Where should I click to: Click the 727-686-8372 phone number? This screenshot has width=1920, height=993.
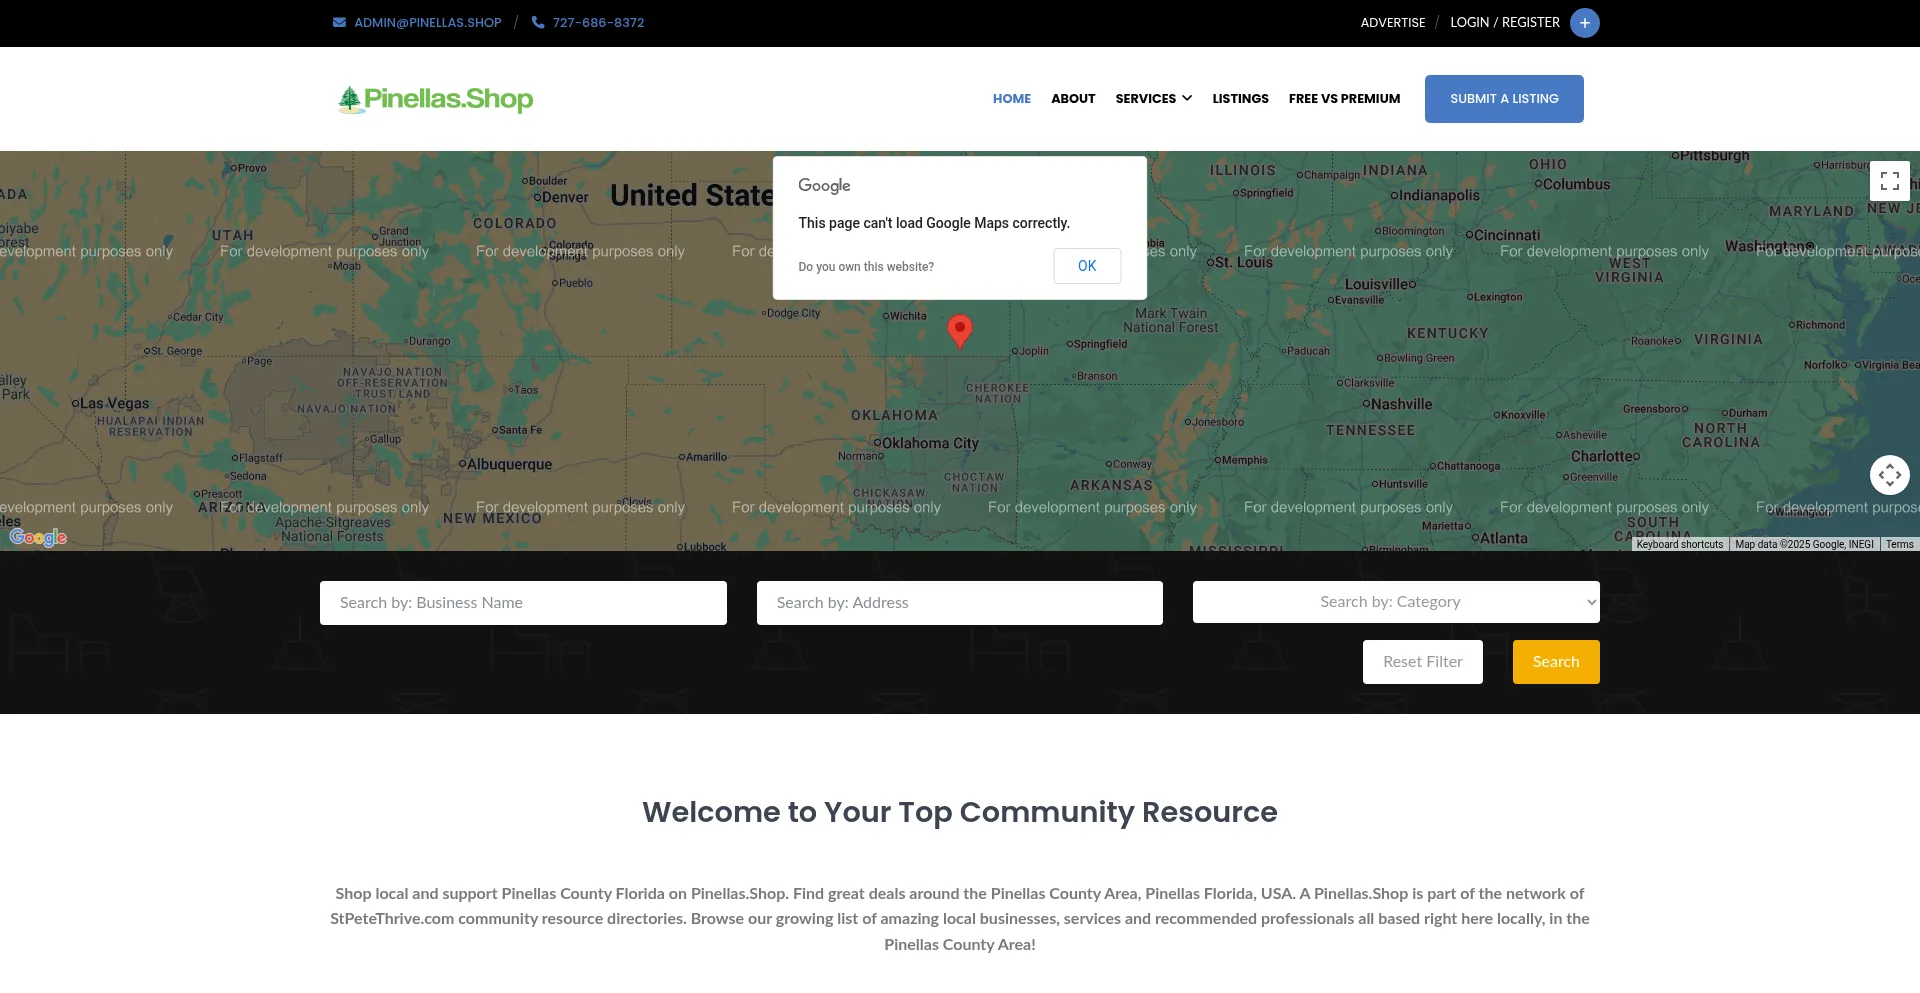point(598,23)
